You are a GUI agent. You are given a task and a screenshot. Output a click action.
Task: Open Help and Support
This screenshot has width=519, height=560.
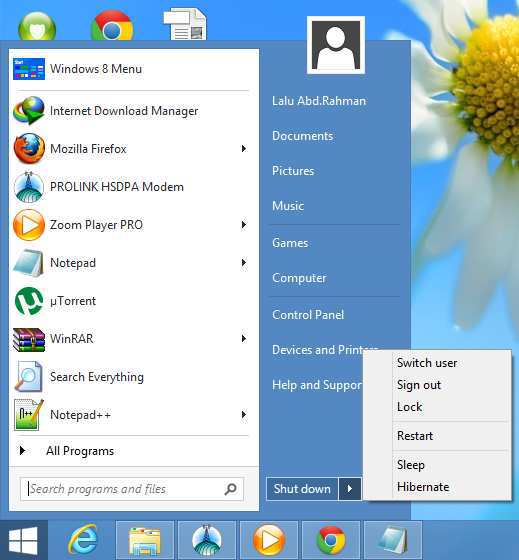tap(317, 385)
